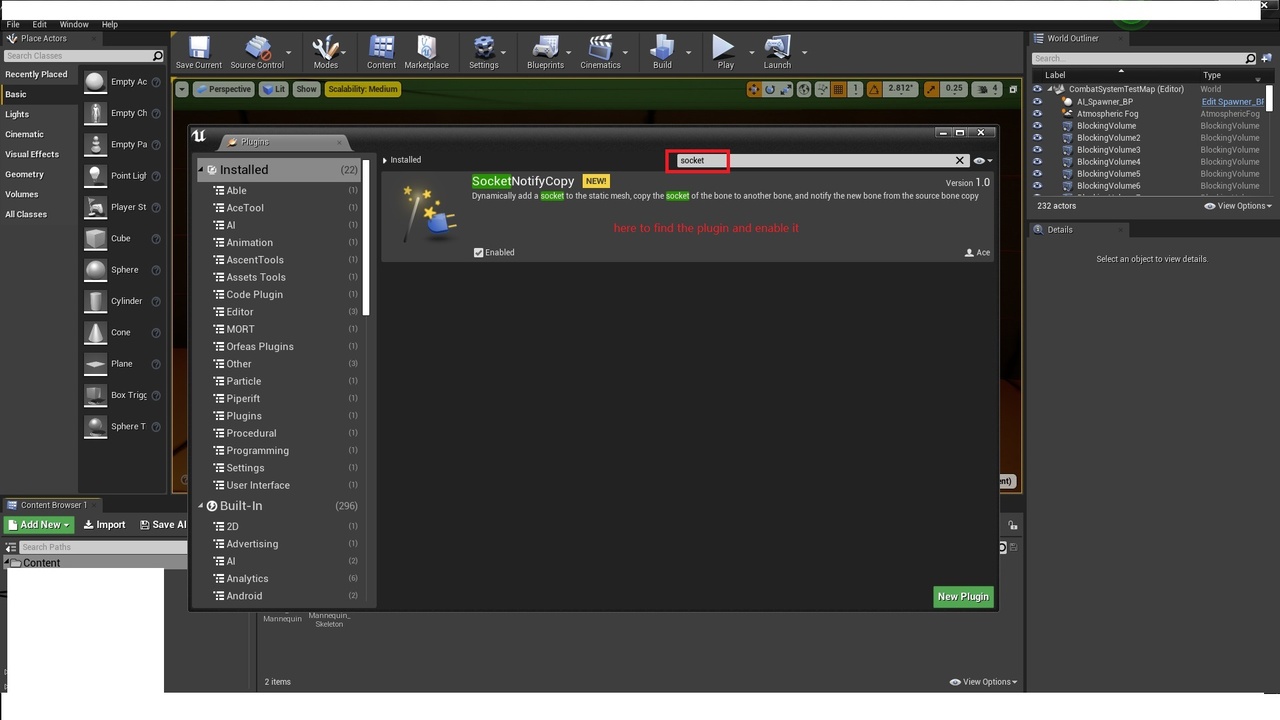Open the Edit menu
Viewport: 1280px width, 720px height.
pos(39,24)
